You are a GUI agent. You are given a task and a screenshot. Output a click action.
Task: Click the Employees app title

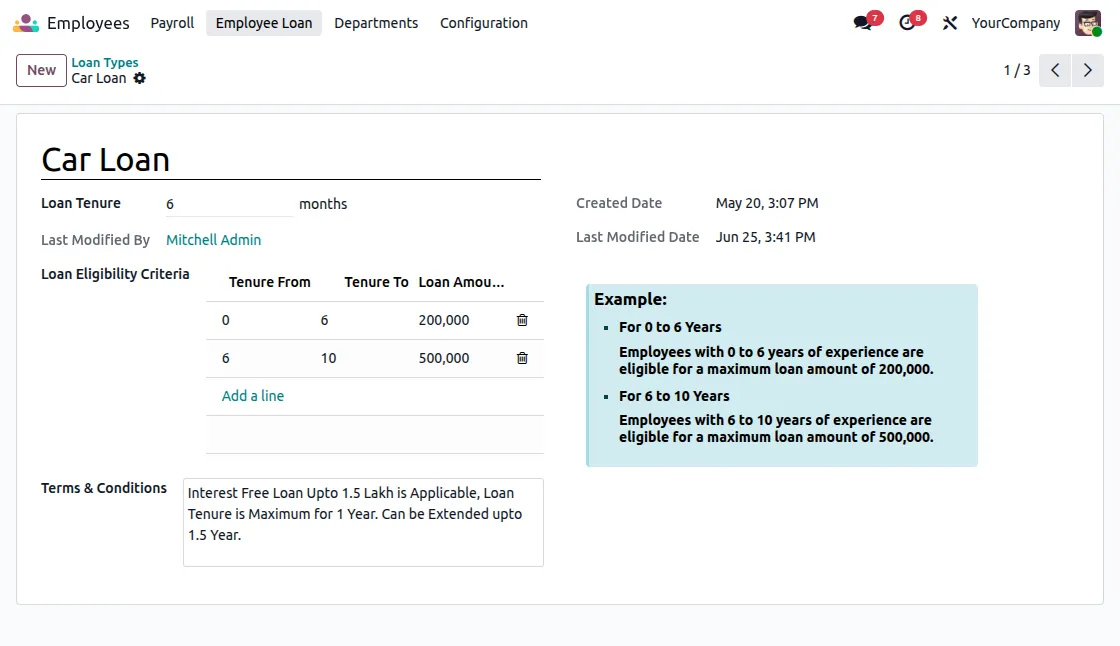[x=88, y=23]
